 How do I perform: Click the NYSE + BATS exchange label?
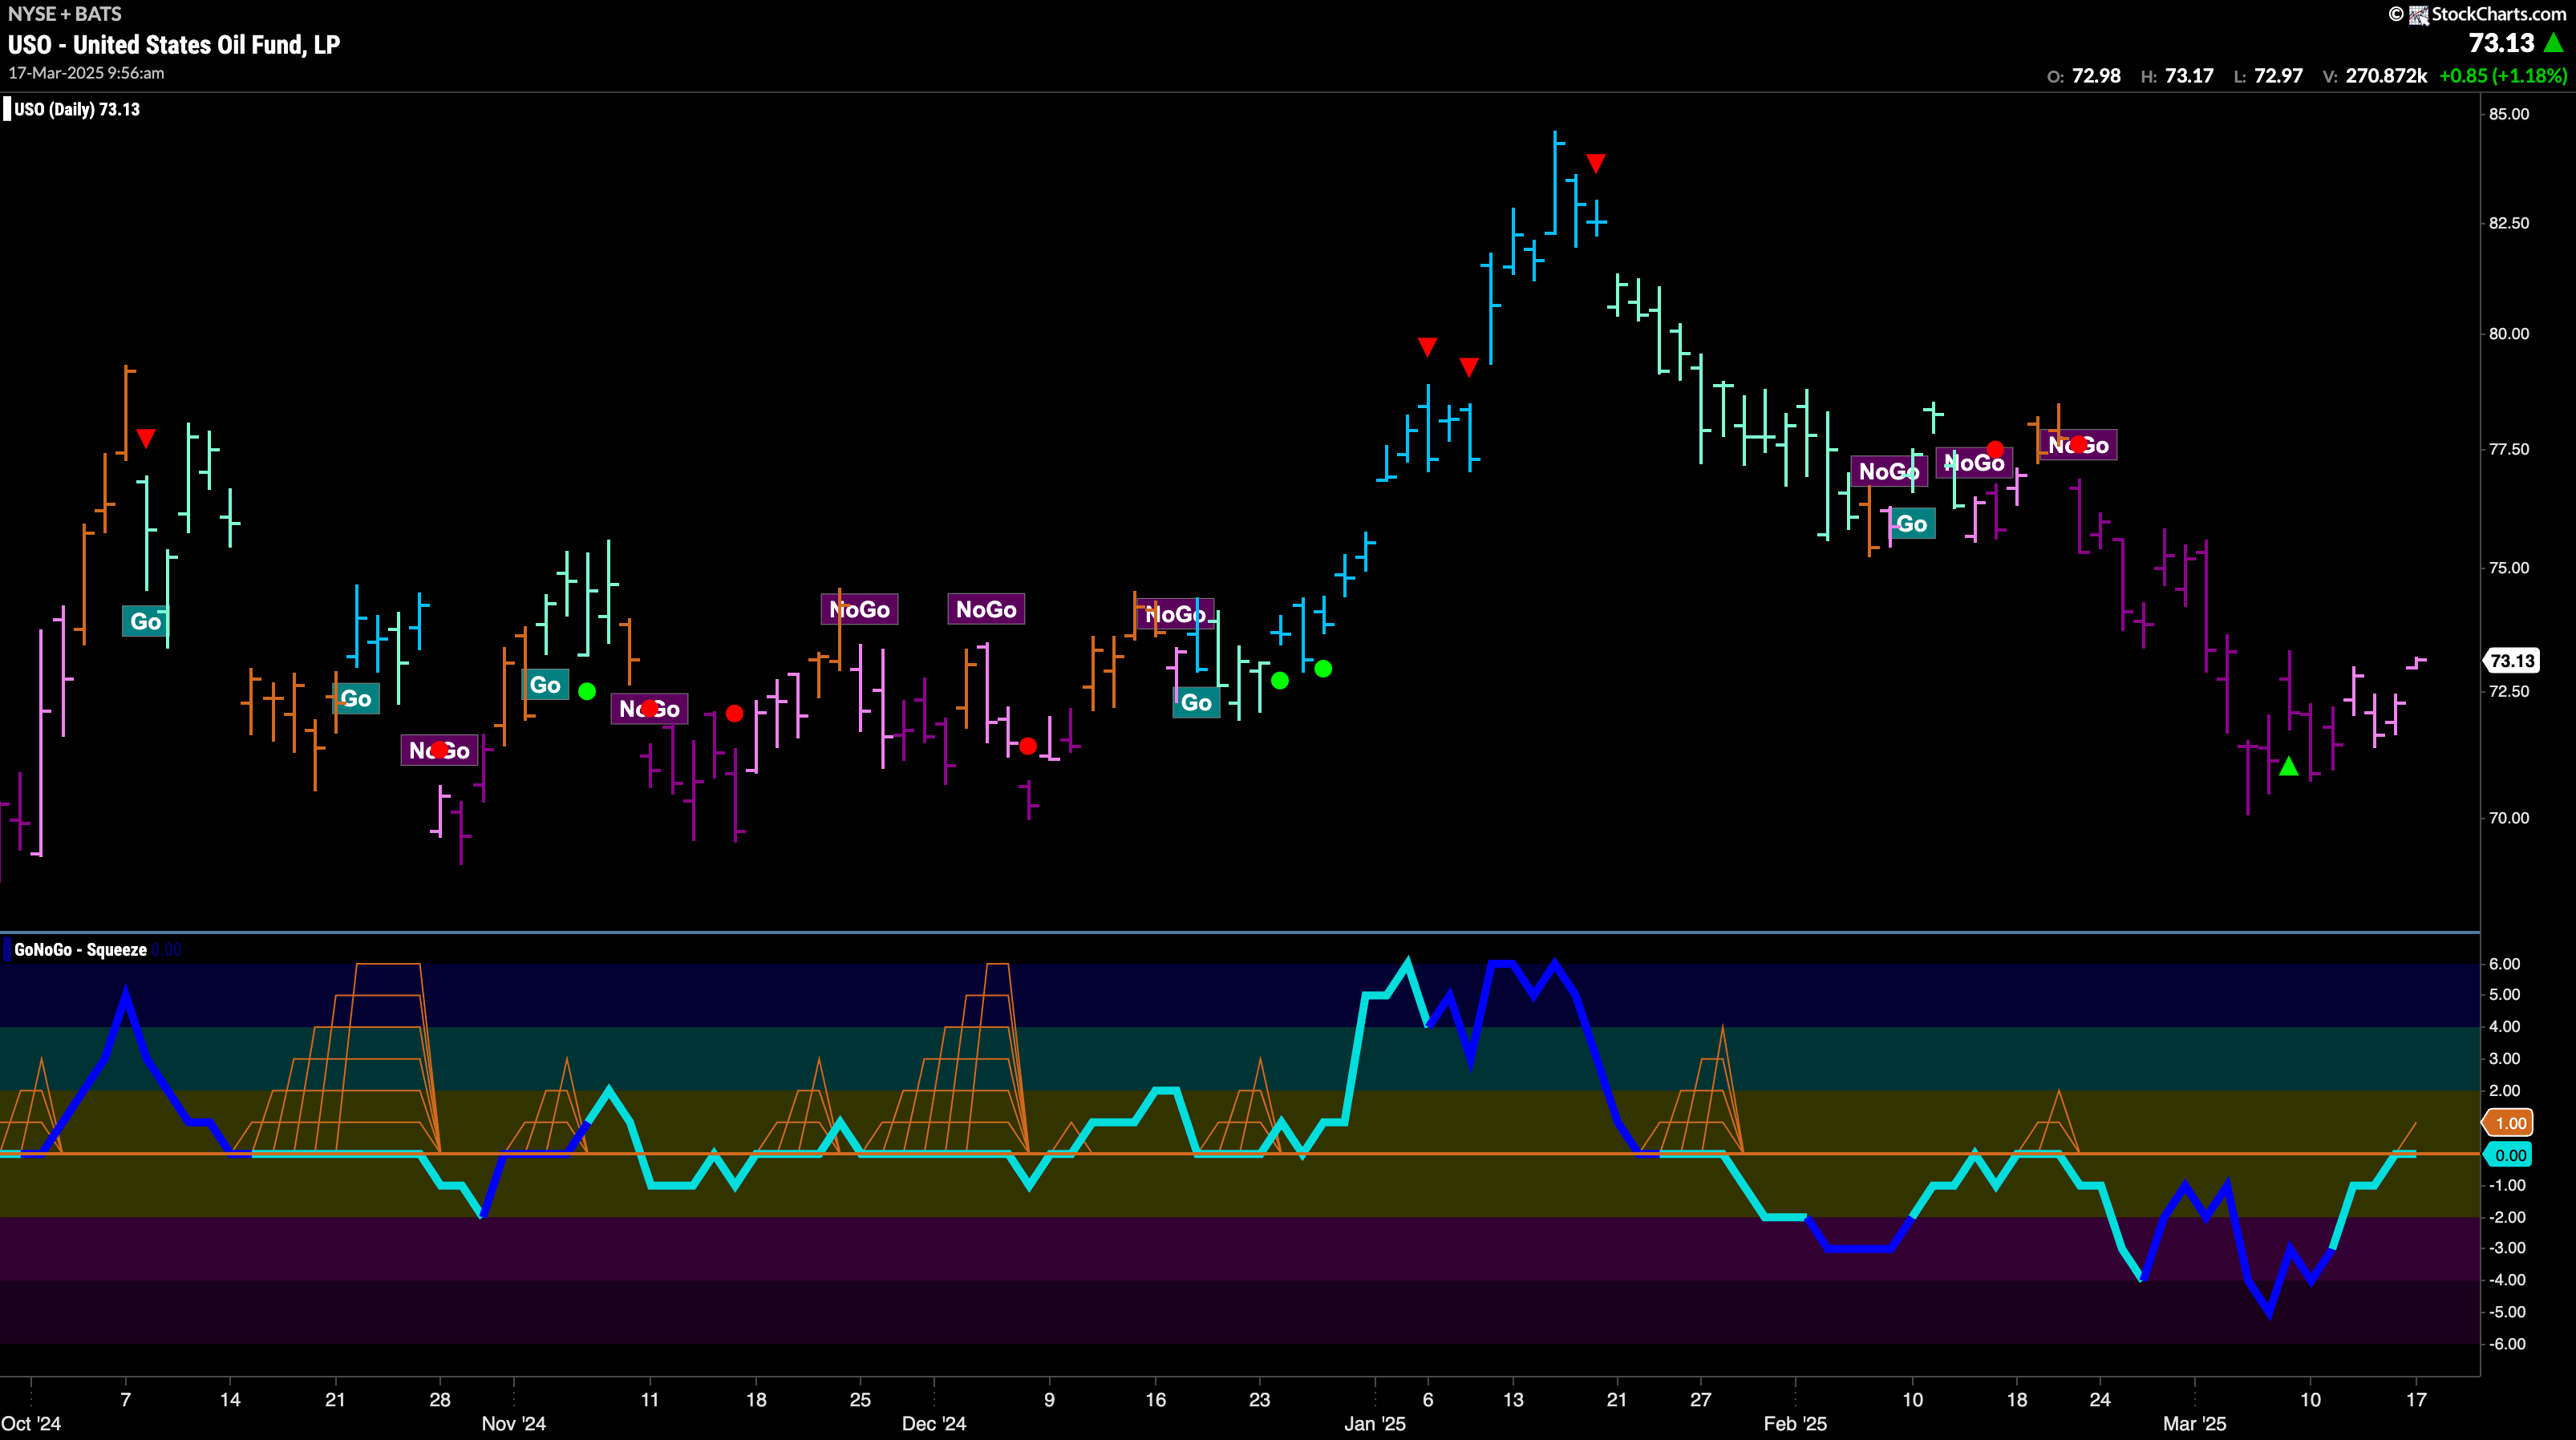click(x=65, y=14)
